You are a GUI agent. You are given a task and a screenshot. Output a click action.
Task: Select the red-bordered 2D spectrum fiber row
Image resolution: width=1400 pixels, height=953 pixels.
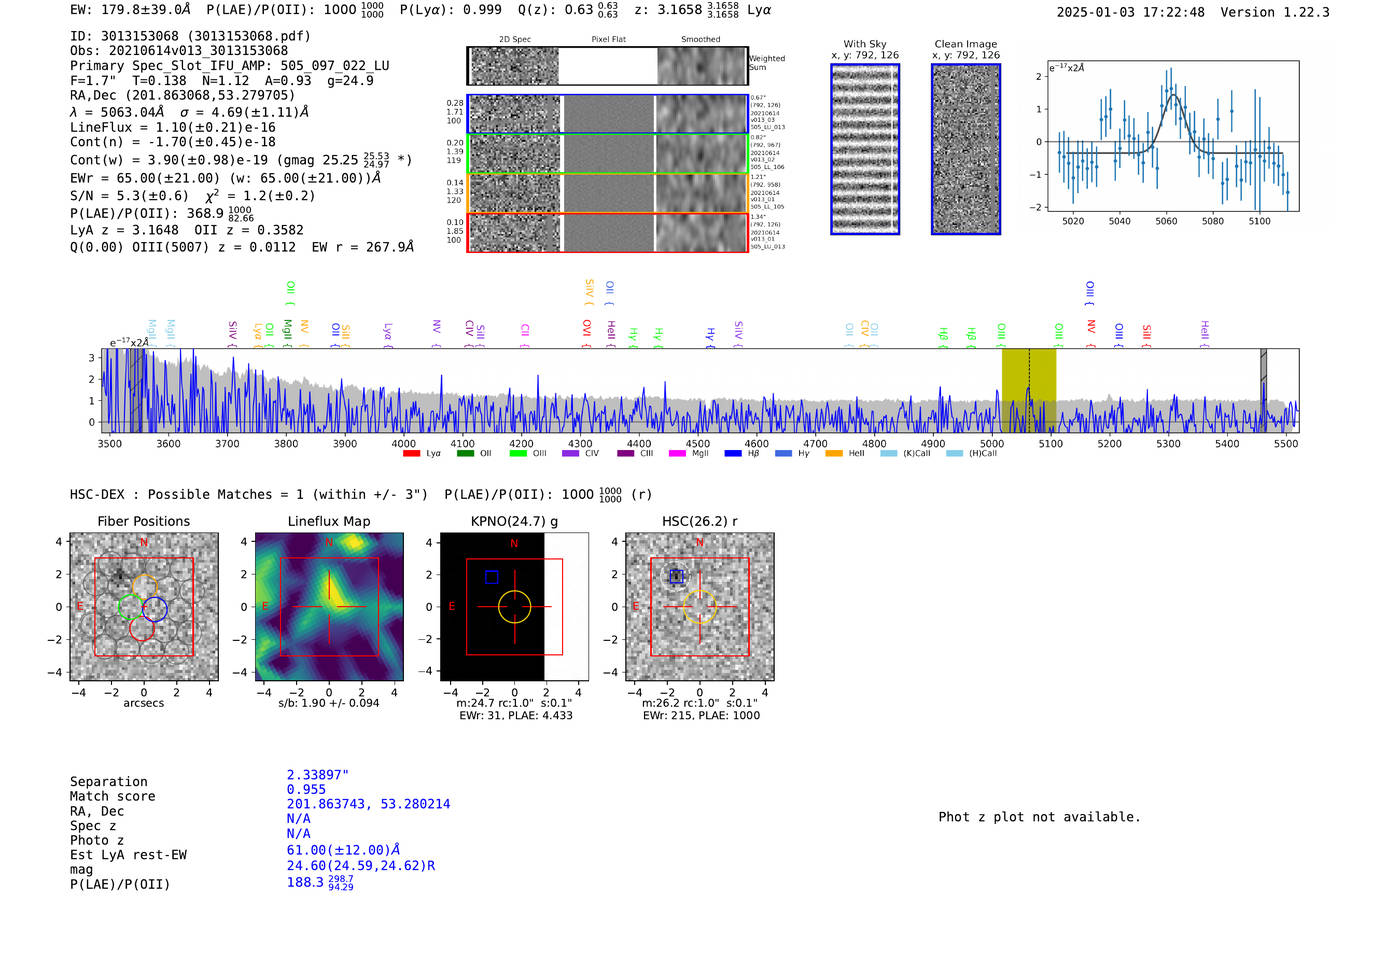tap(607, 232)
